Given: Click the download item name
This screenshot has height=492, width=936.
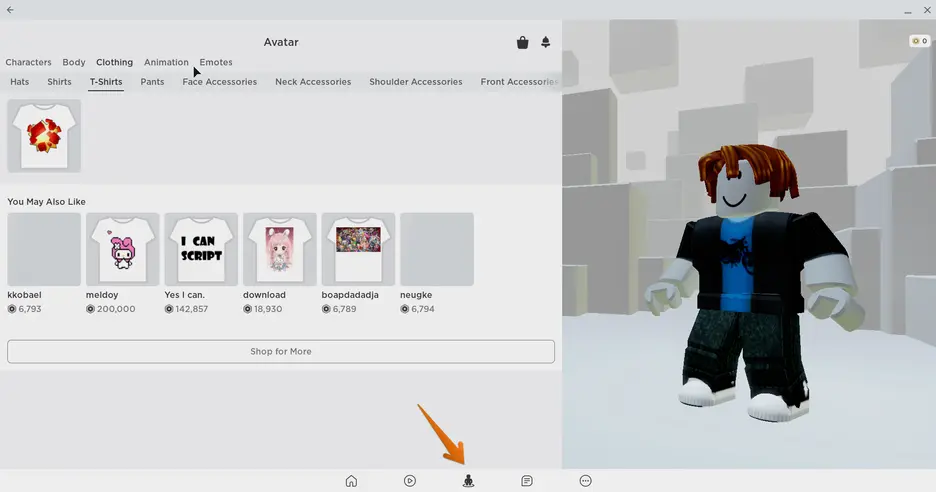Looking at the screenshot, I should (x=264, y=295).
